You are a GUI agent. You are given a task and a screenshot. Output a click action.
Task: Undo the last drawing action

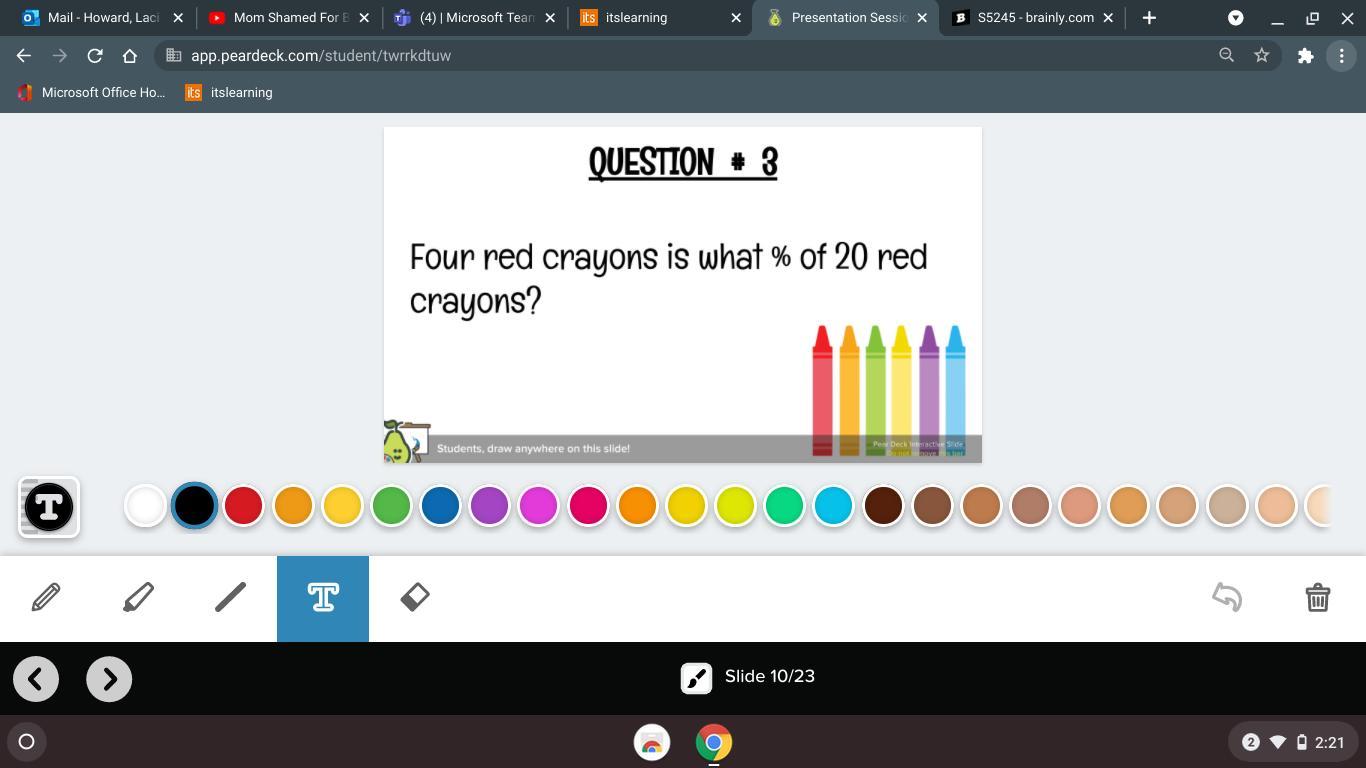(x=1227, y=598)
